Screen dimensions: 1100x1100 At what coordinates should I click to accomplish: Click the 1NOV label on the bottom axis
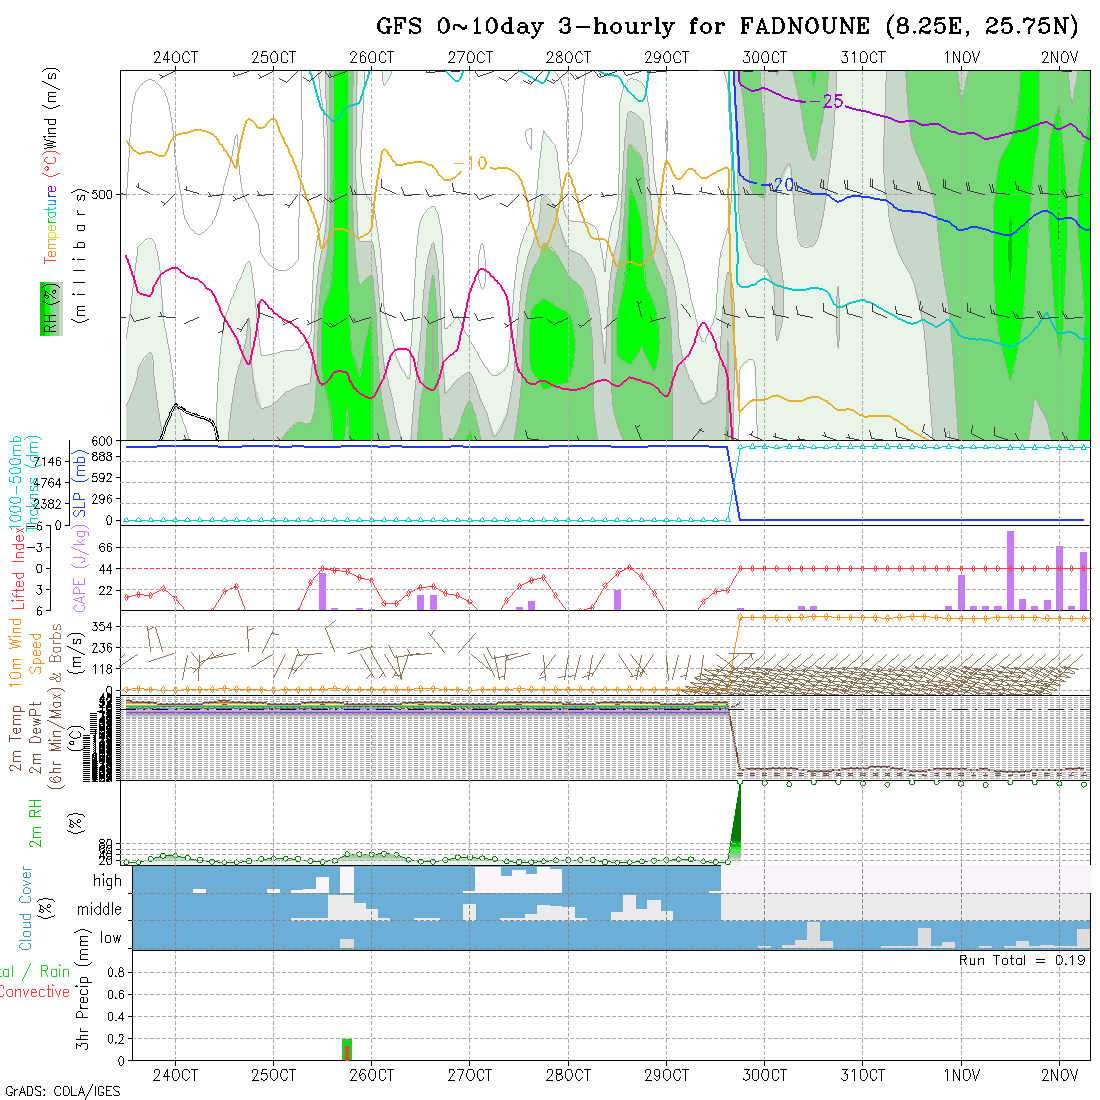coord(961,1075)
